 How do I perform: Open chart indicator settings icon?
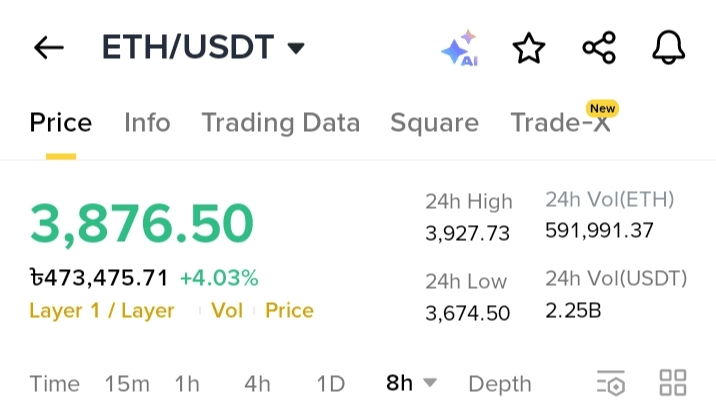[x=611, y=383]
